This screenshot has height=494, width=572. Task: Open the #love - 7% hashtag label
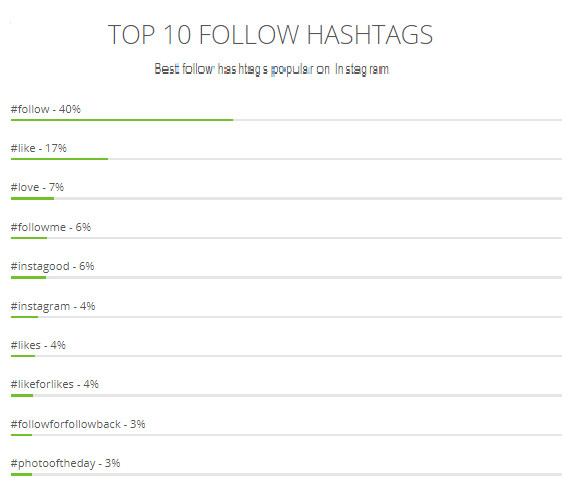(37, 187)
